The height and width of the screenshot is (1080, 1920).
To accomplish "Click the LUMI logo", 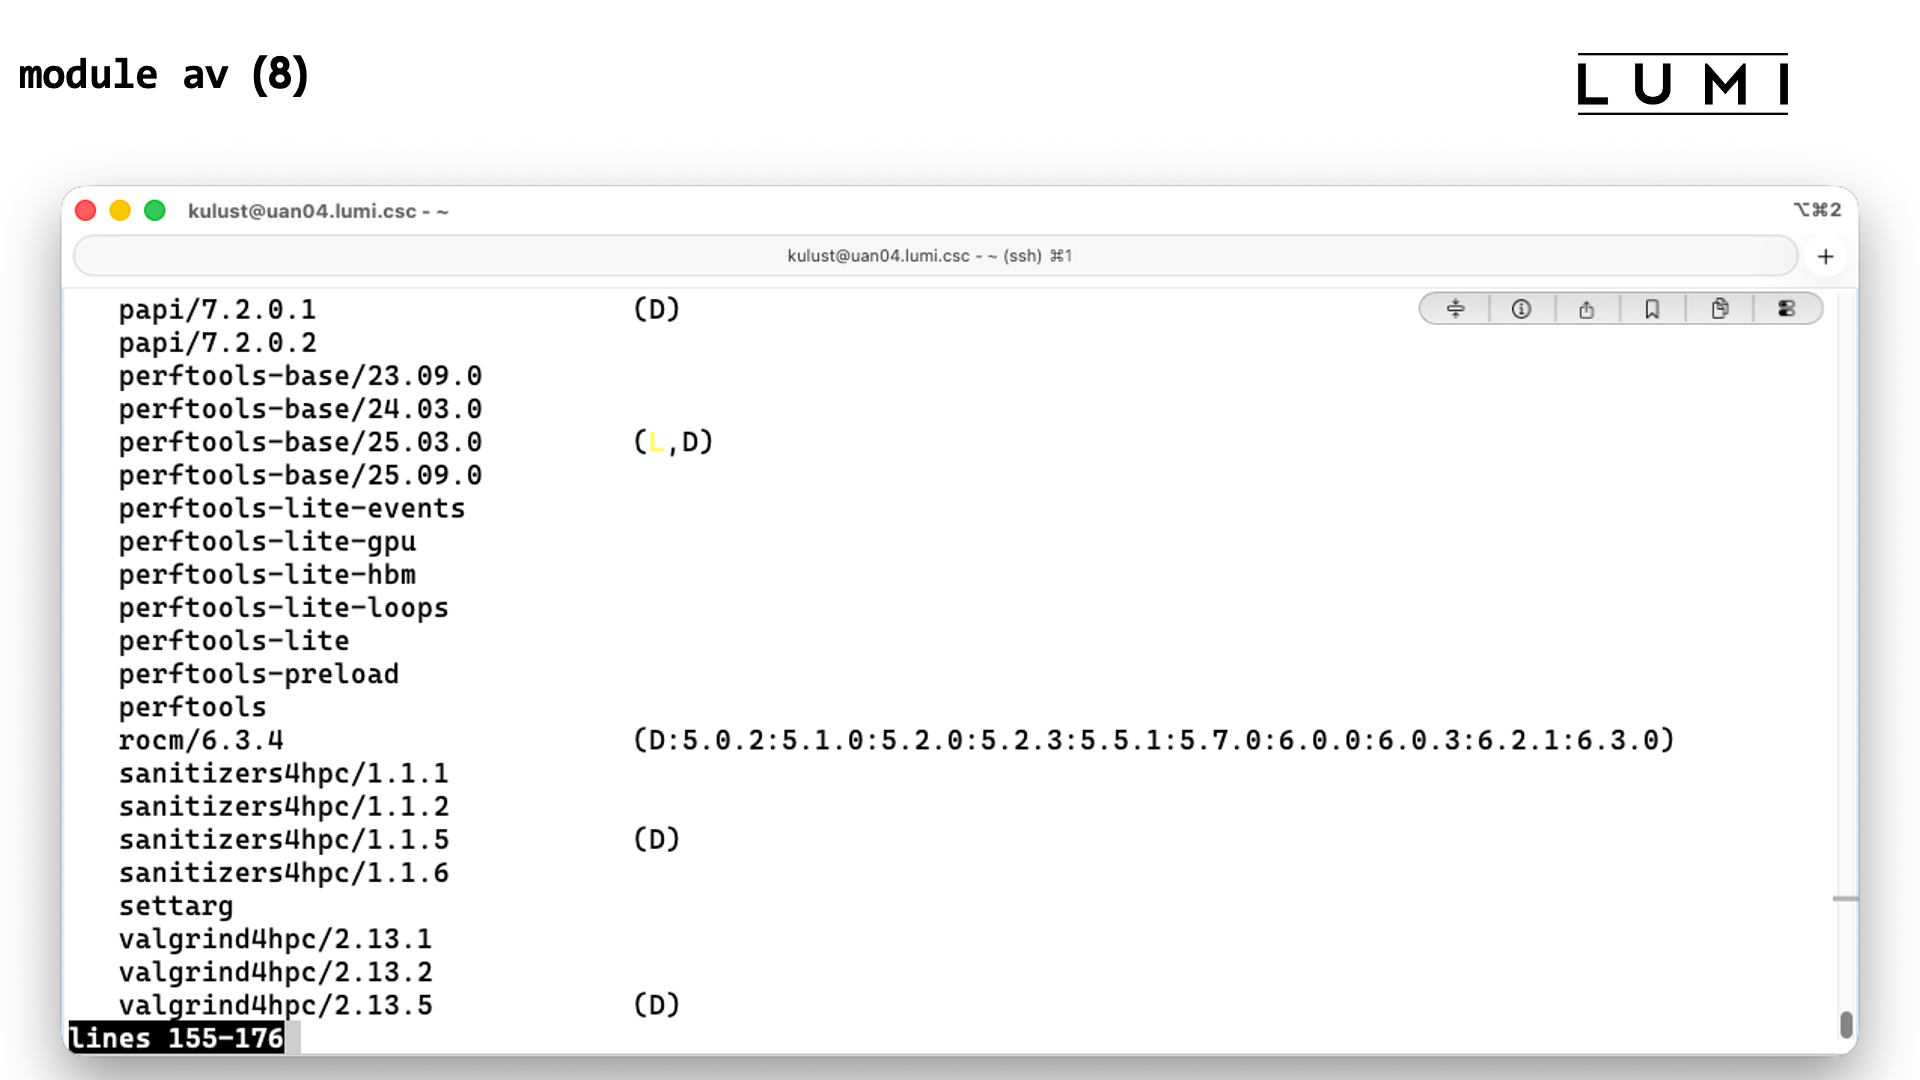I will tap(1683, 84).
